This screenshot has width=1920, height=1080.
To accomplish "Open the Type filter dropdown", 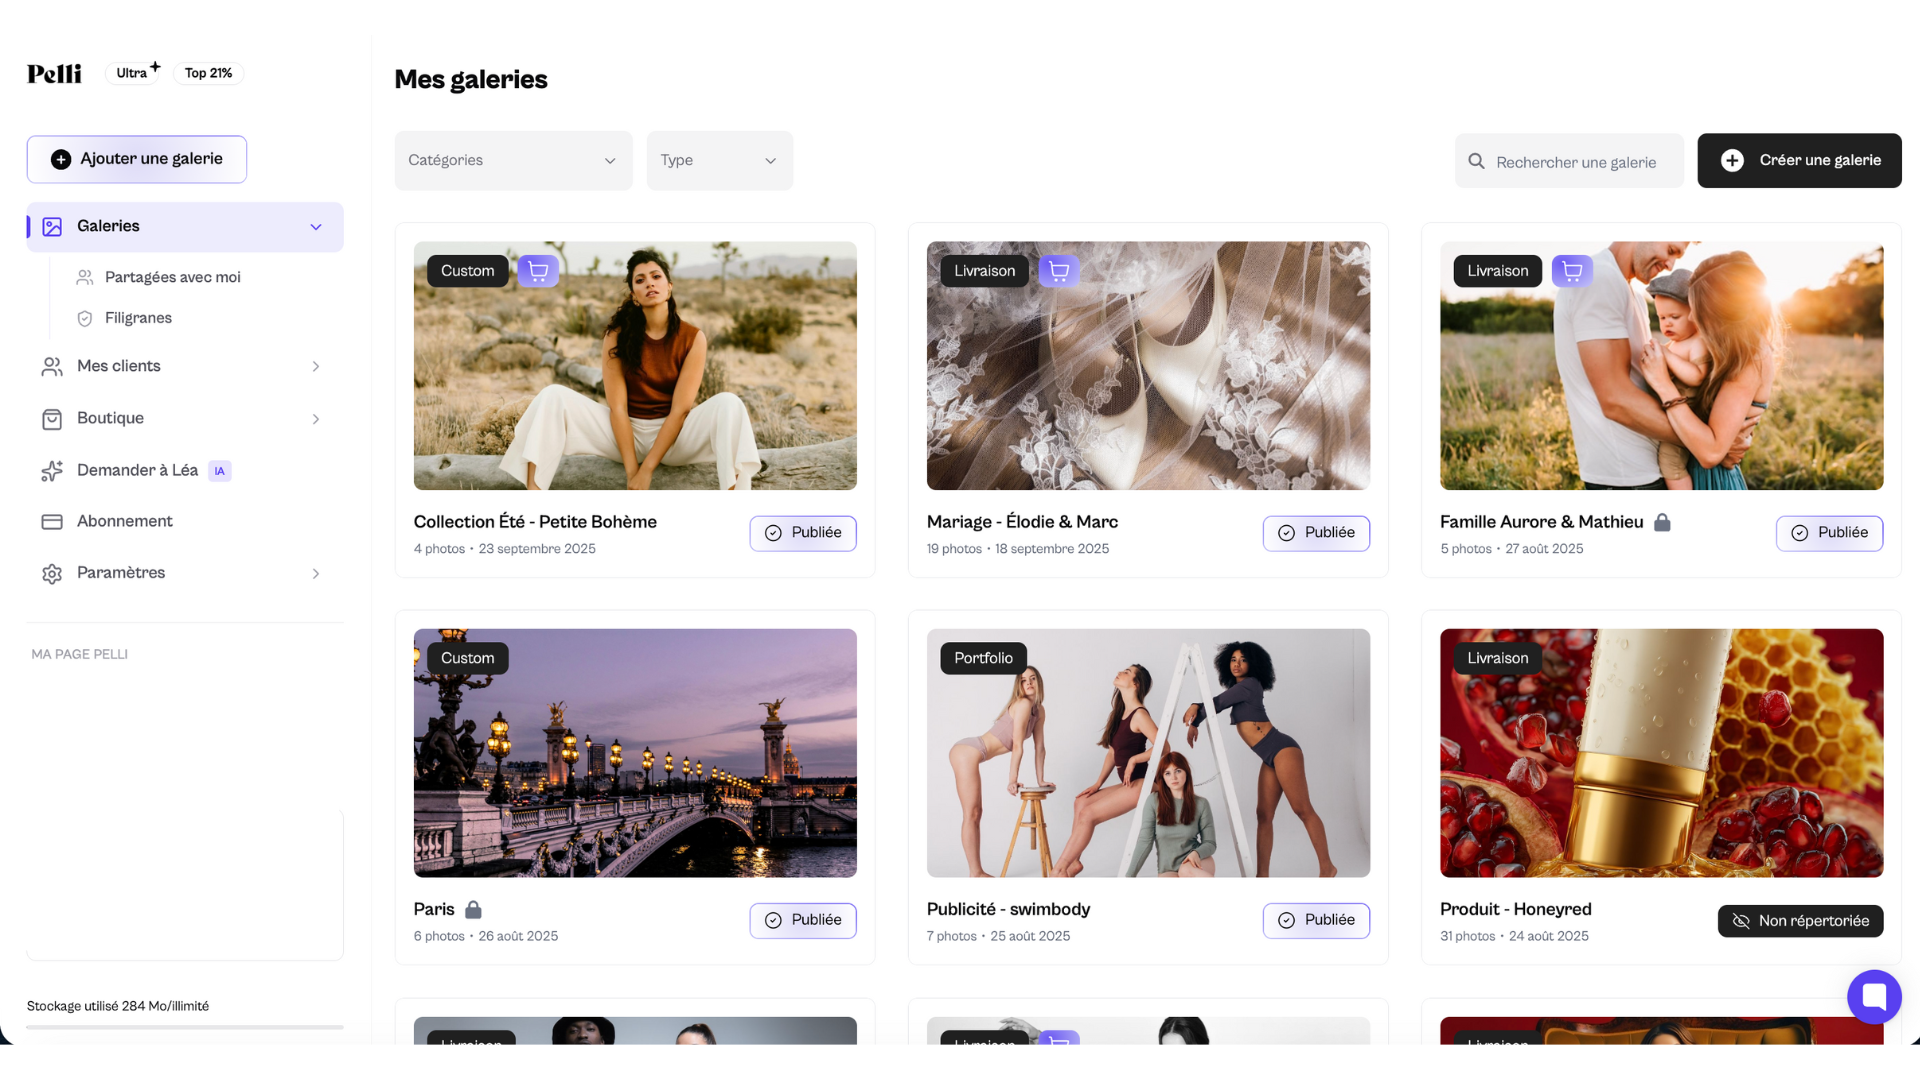I will (719, 160).
